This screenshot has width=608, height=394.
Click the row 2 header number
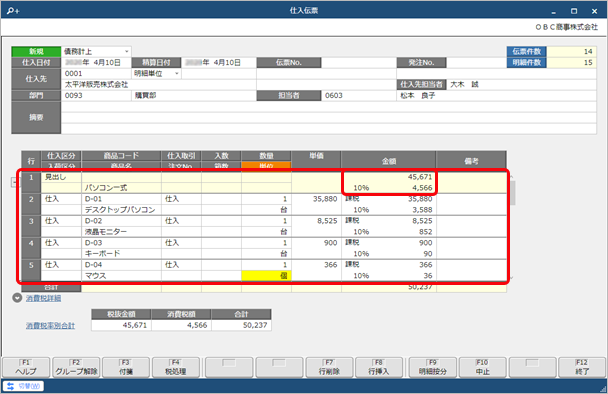[31, 204]
